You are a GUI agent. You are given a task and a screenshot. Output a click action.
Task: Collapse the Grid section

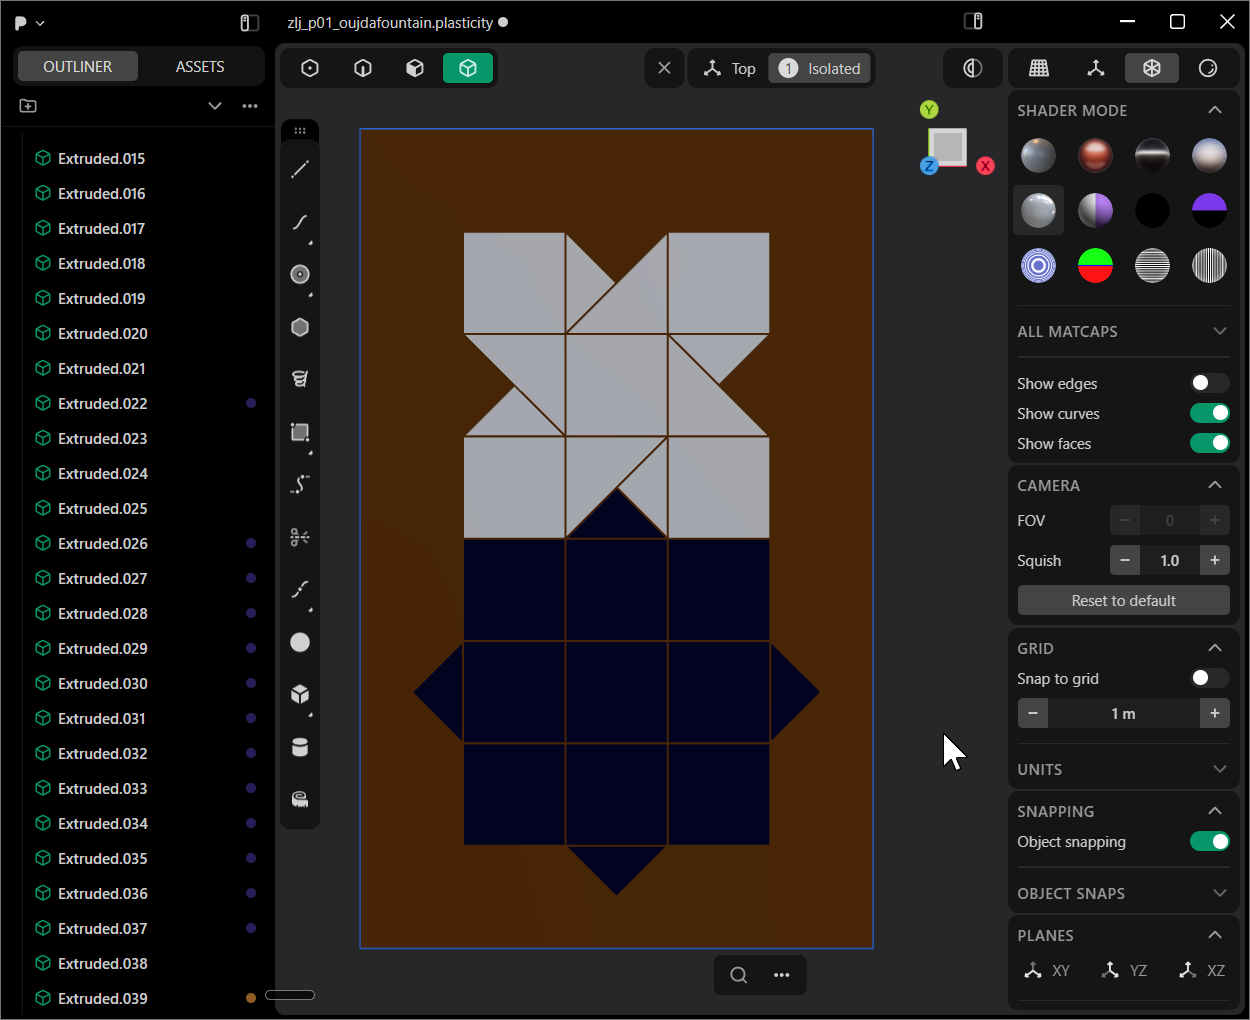click(1215, 648)
